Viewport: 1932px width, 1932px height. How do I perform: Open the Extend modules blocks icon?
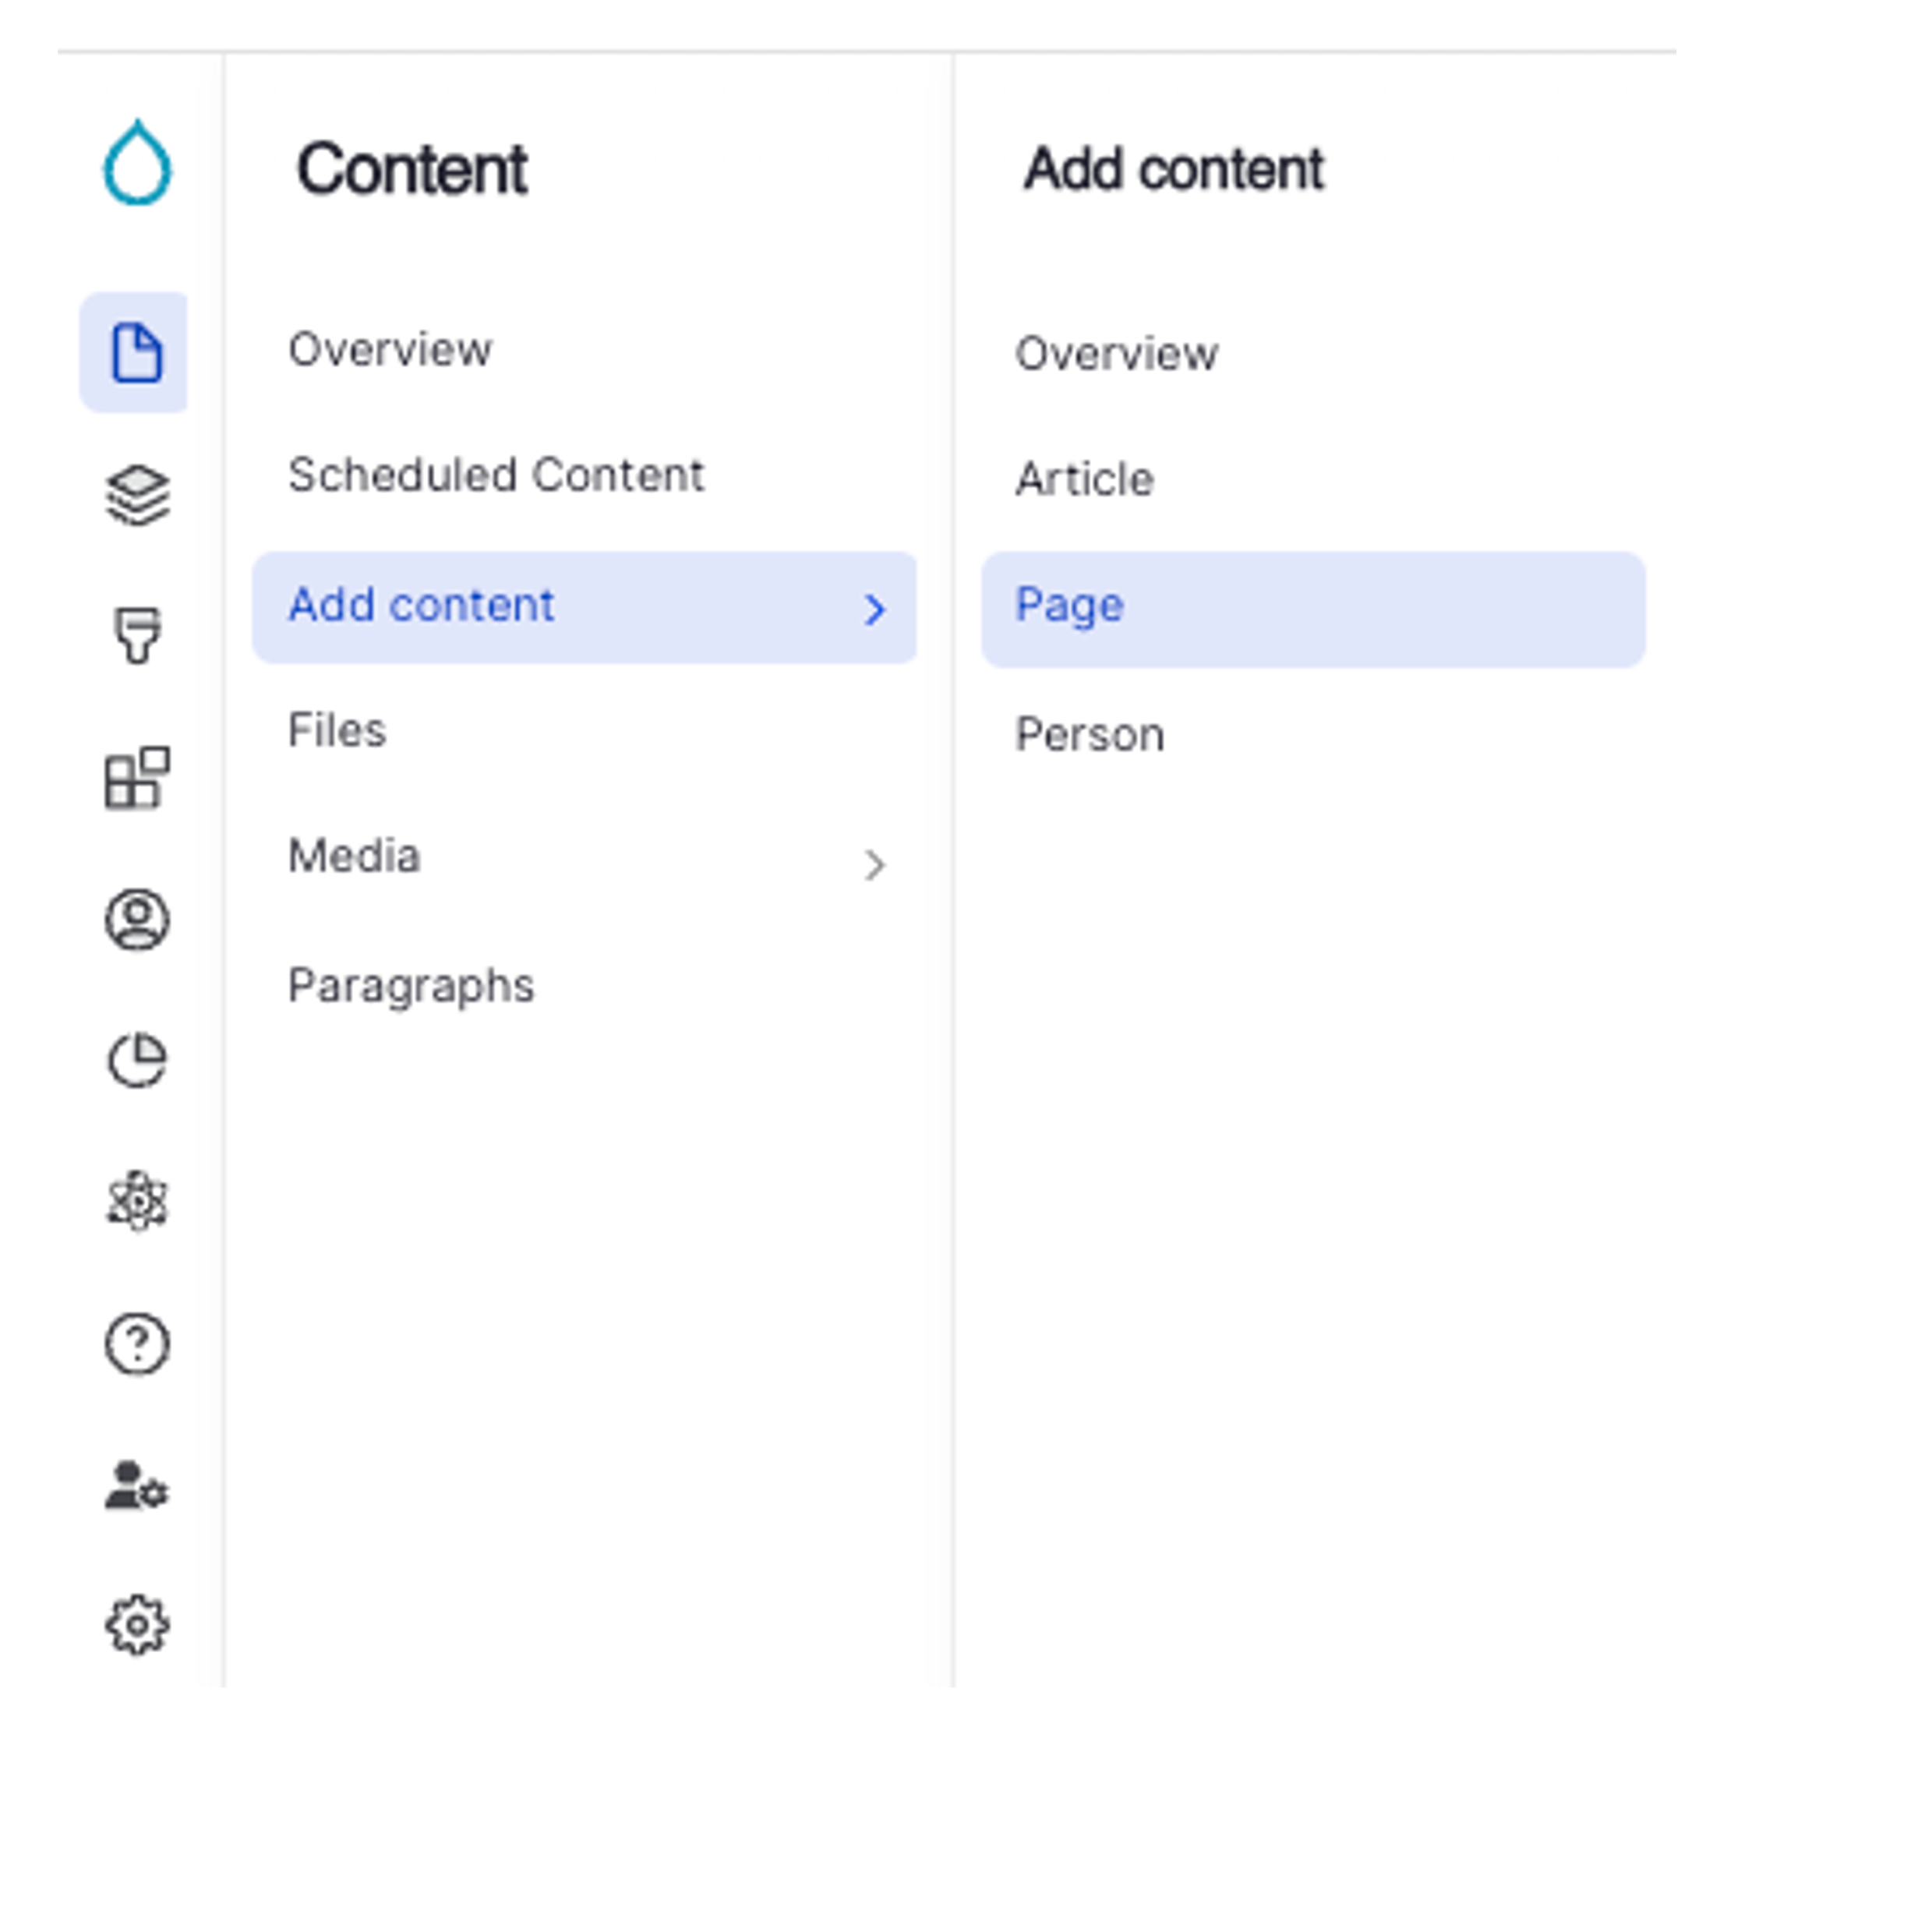point(137,777)
